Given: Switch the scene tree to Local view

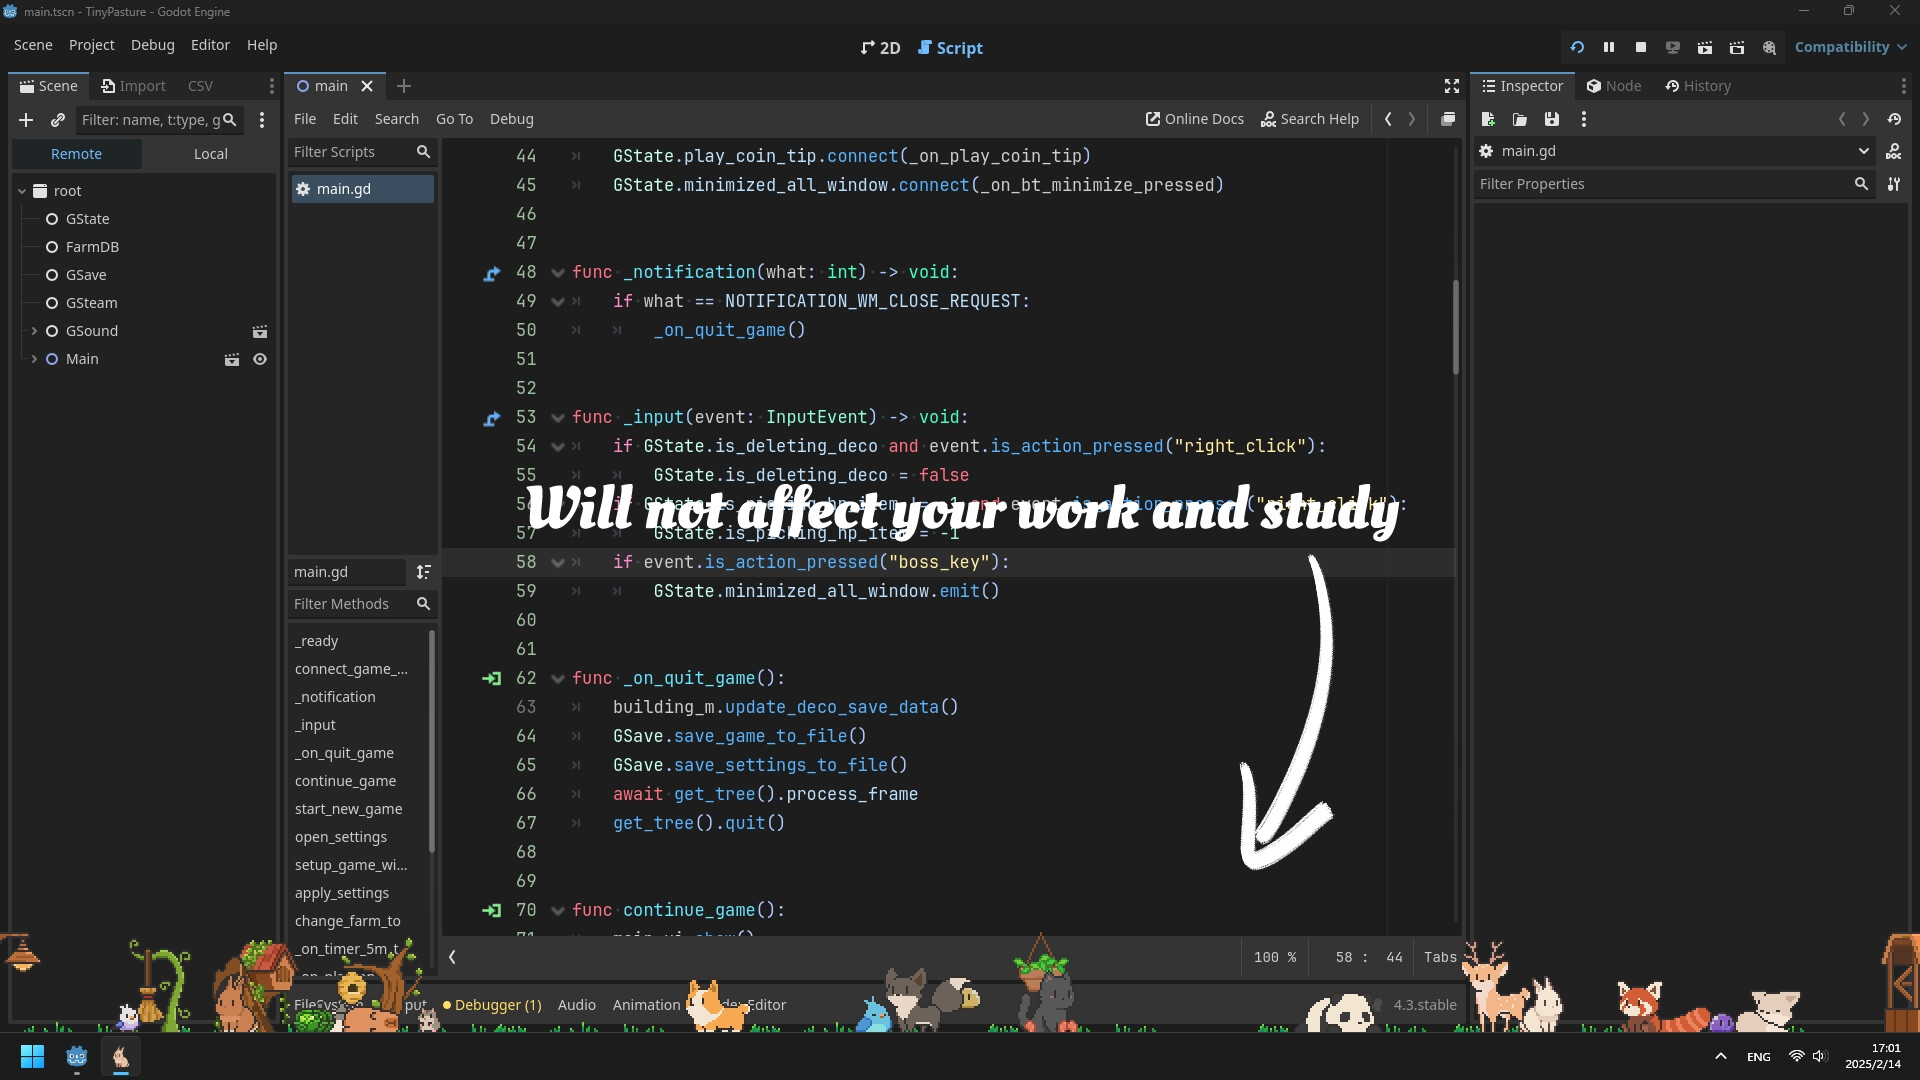Looking at the screenshot, I should click(210, 153).
